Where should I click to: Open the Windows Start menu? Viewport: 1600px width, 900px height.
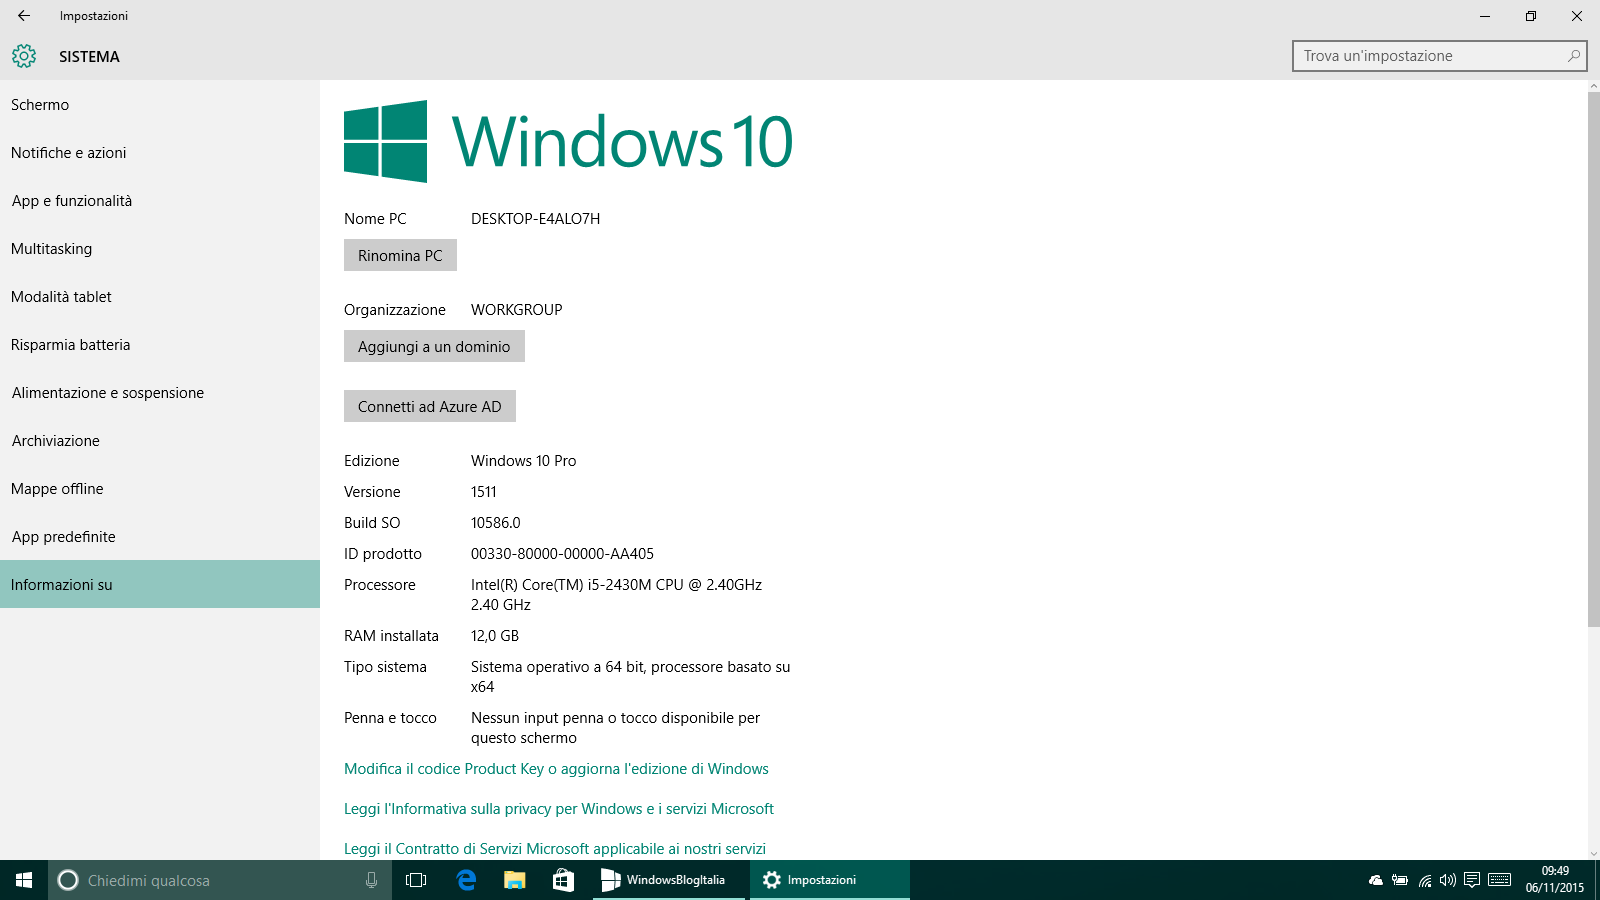[x=24, y=880]
